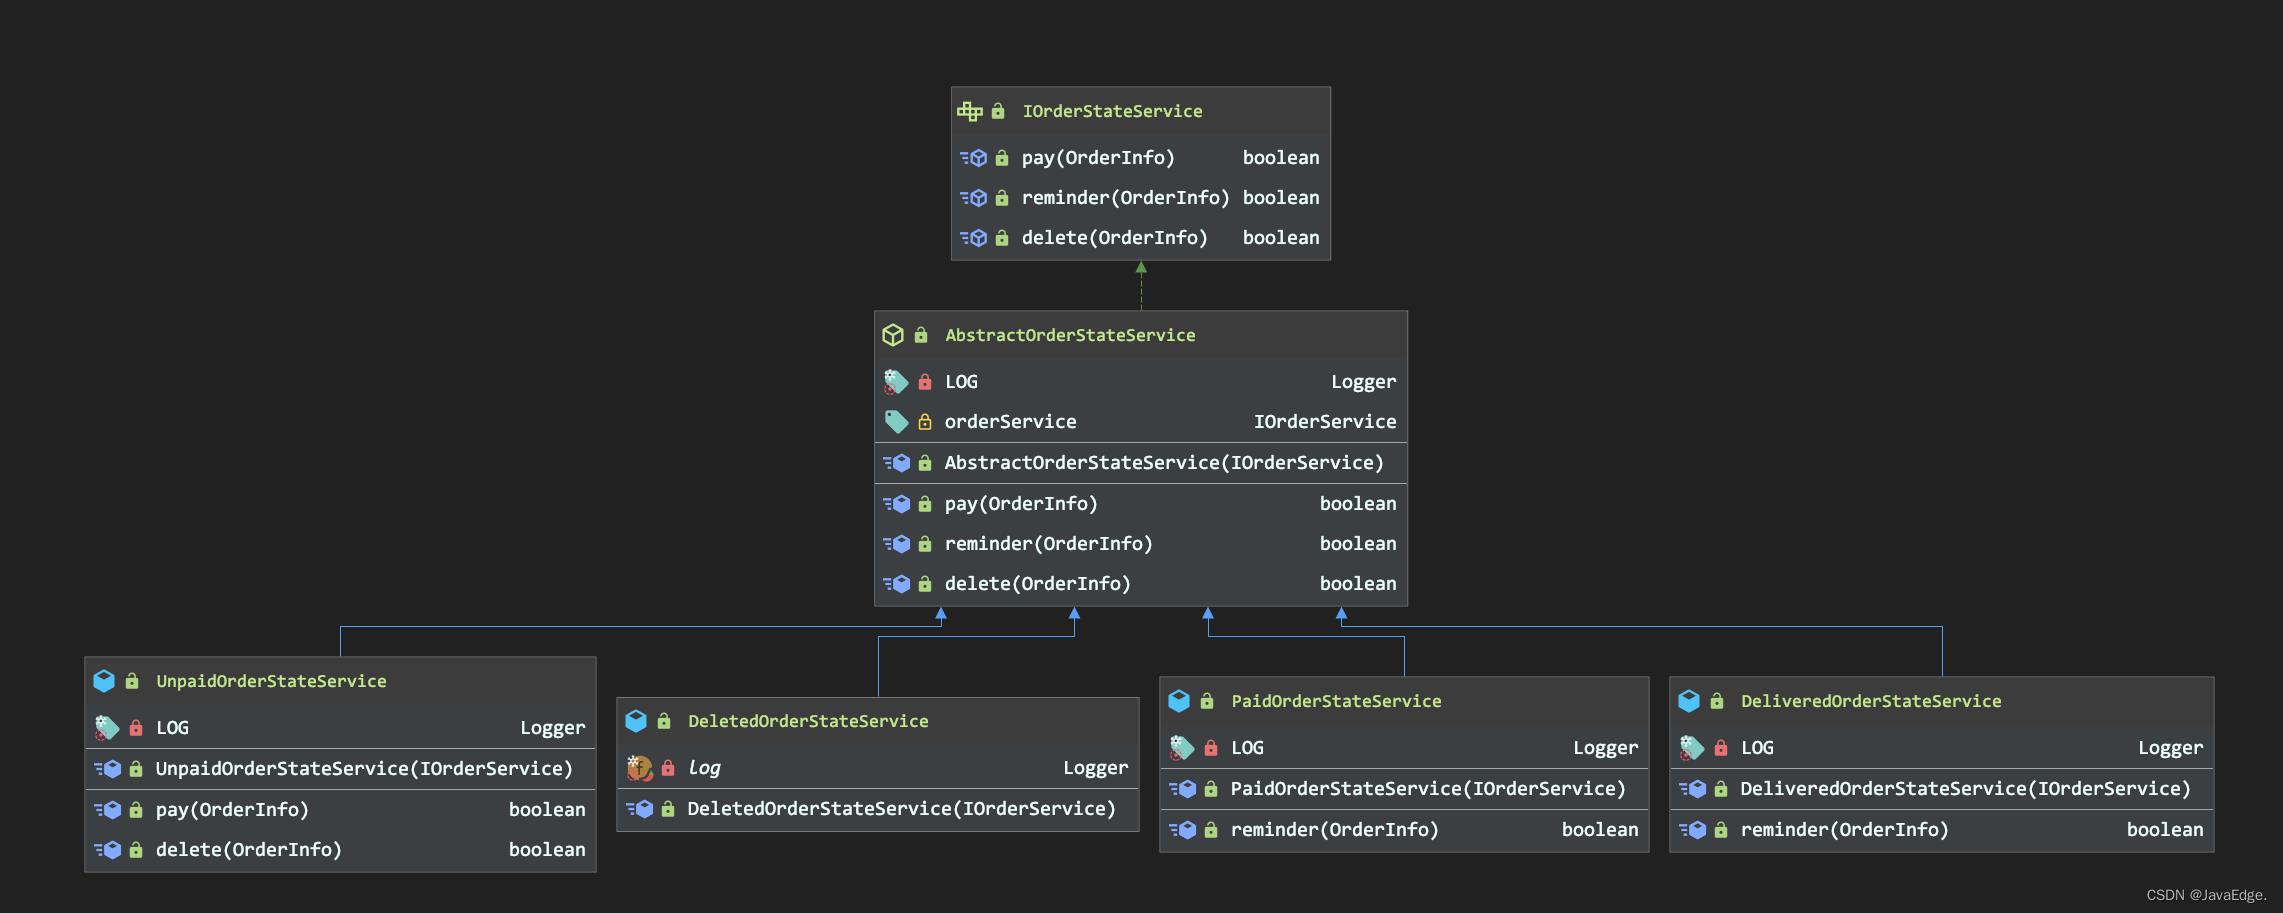Select the PaidOrderStateService node title
The width and height of the screenshot is (2283, 913).
(x=1336, y=701)
